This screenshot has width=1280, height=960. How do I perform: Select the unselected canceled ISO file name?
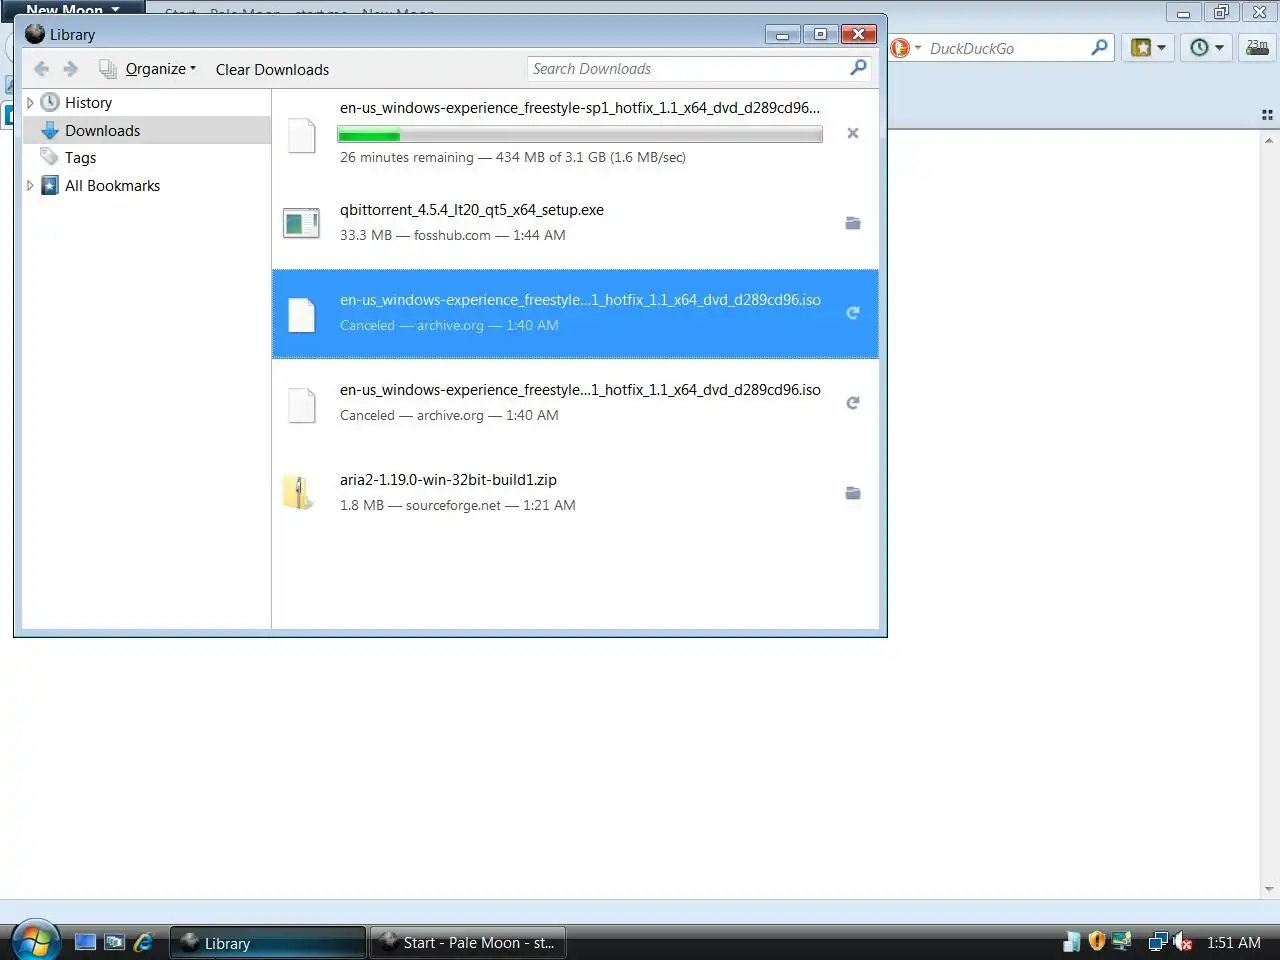[580, 390]
